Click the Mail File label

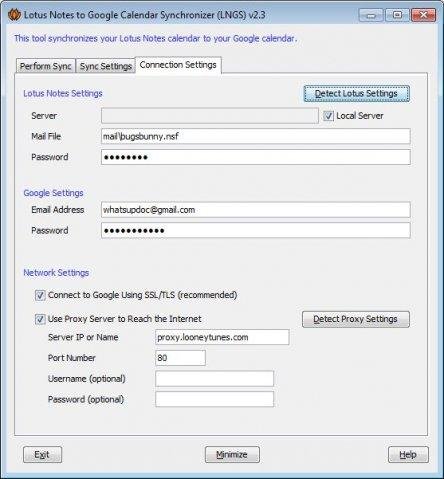(x=46, y=136)
